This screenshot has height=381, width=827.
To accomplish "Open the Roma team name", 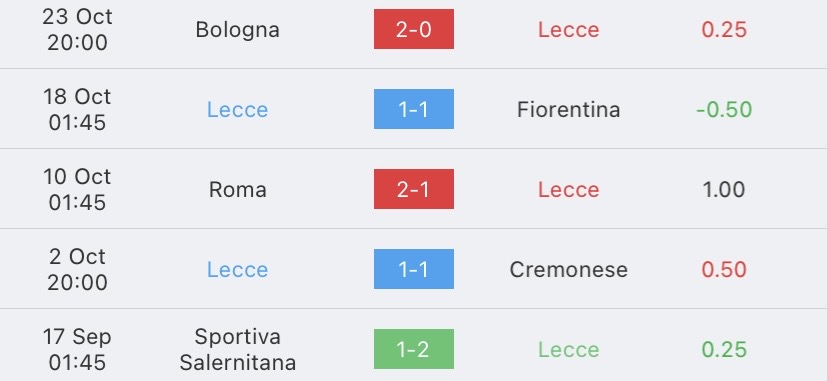I will (237, 189).
